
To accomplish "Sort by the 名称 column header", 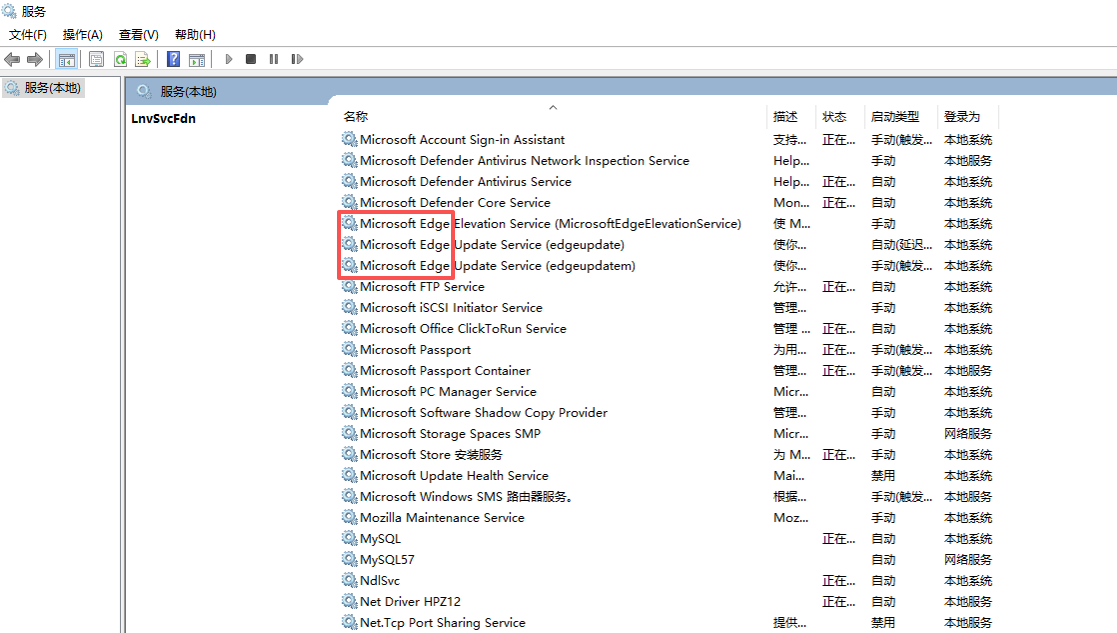I will pyautogui.click(x=355, y=116).
